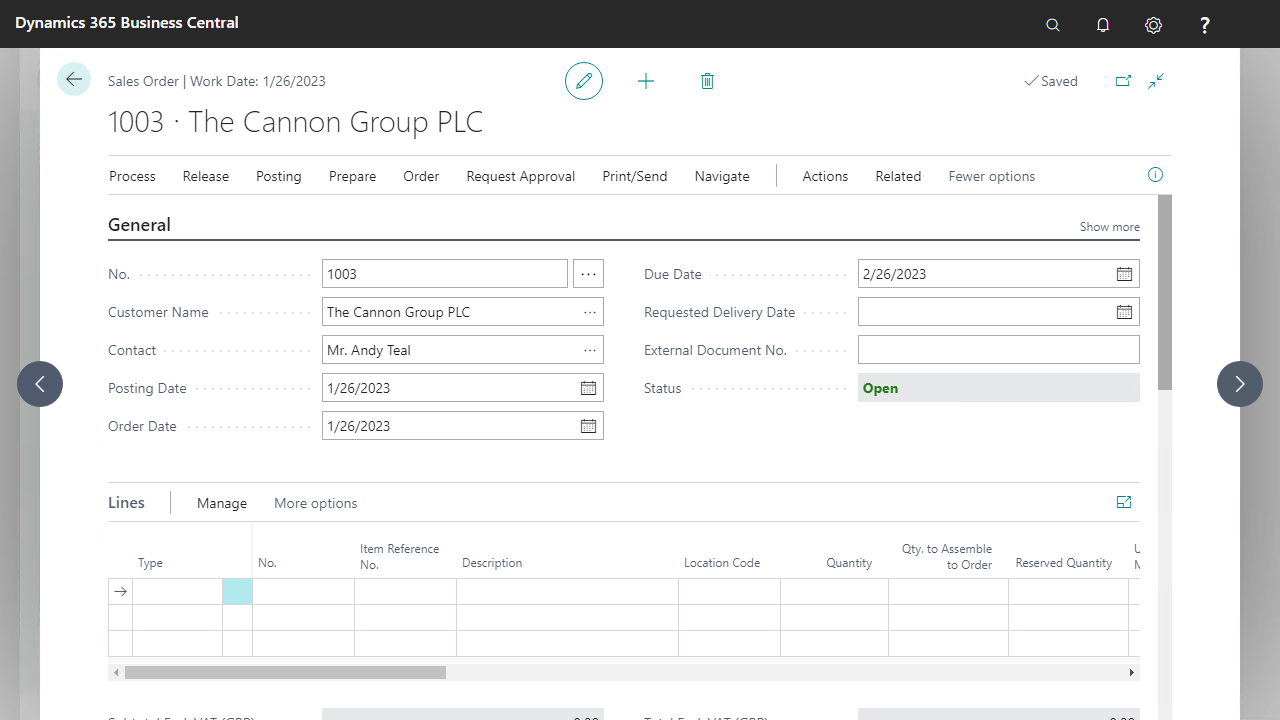Click More options in Lines

point(315,503)
